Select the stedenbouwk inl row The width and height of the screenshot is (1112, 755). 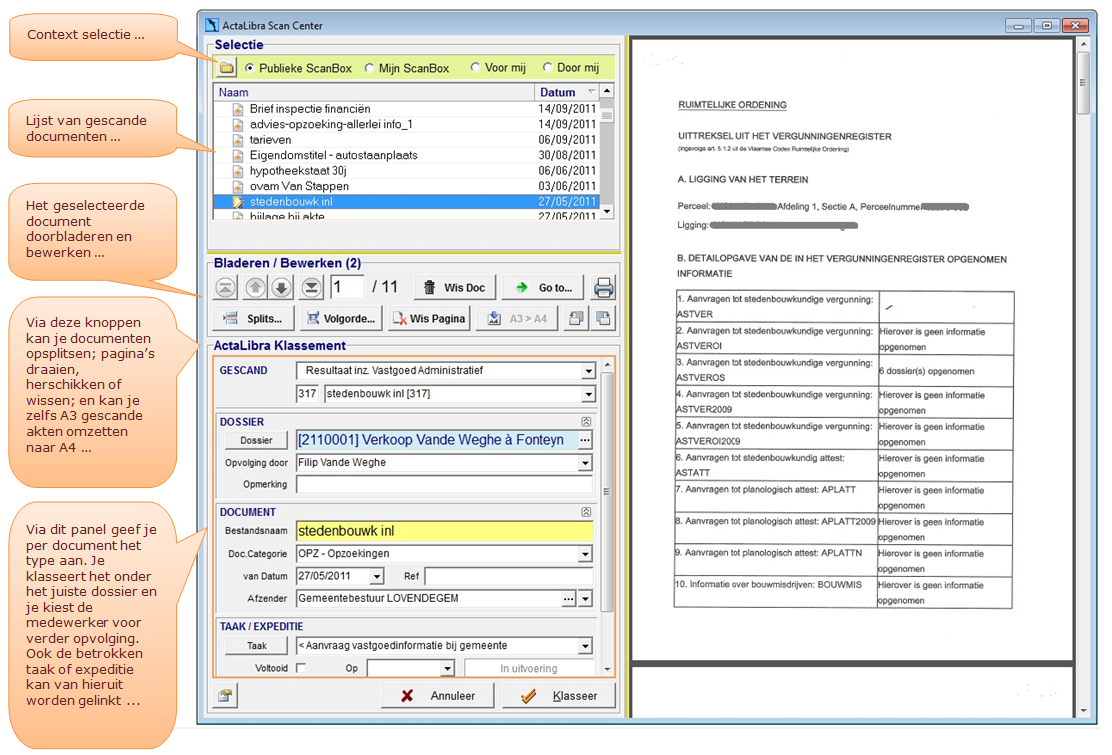click(406, 202)
